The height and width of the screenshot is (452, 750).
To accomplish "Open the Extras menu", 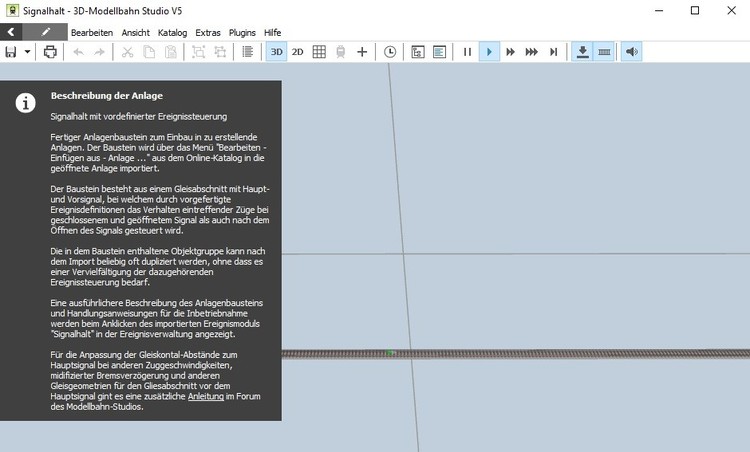I will tap(208, 33).
